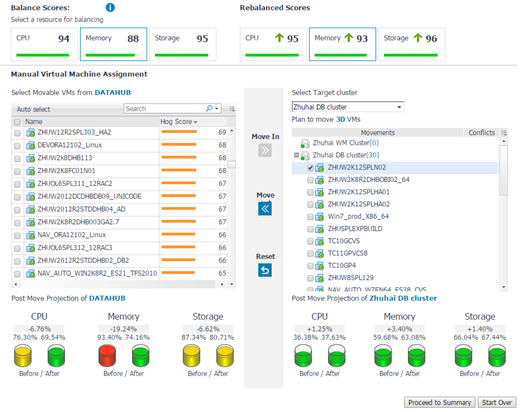Check the box for ZHUW2K8R2DHB003GA2.7
This screenshot has width=520, height=412.
coord(17,223)
